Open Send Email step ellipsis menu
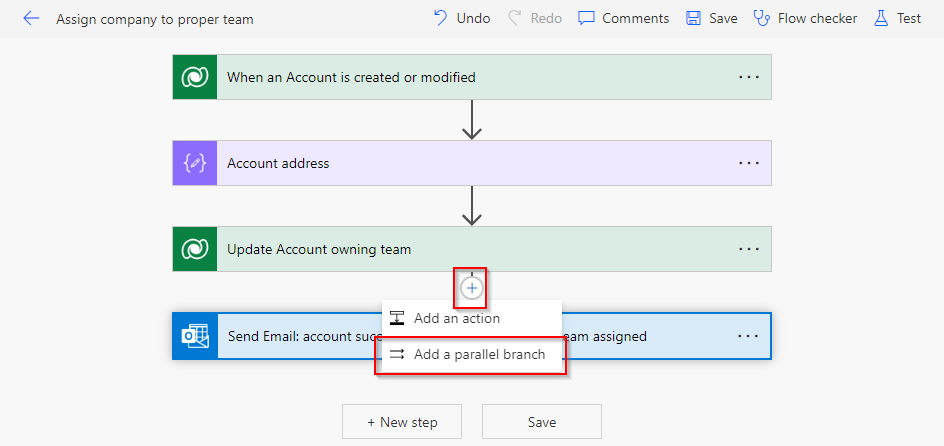The image size is (944, 446). coord(748,336)
